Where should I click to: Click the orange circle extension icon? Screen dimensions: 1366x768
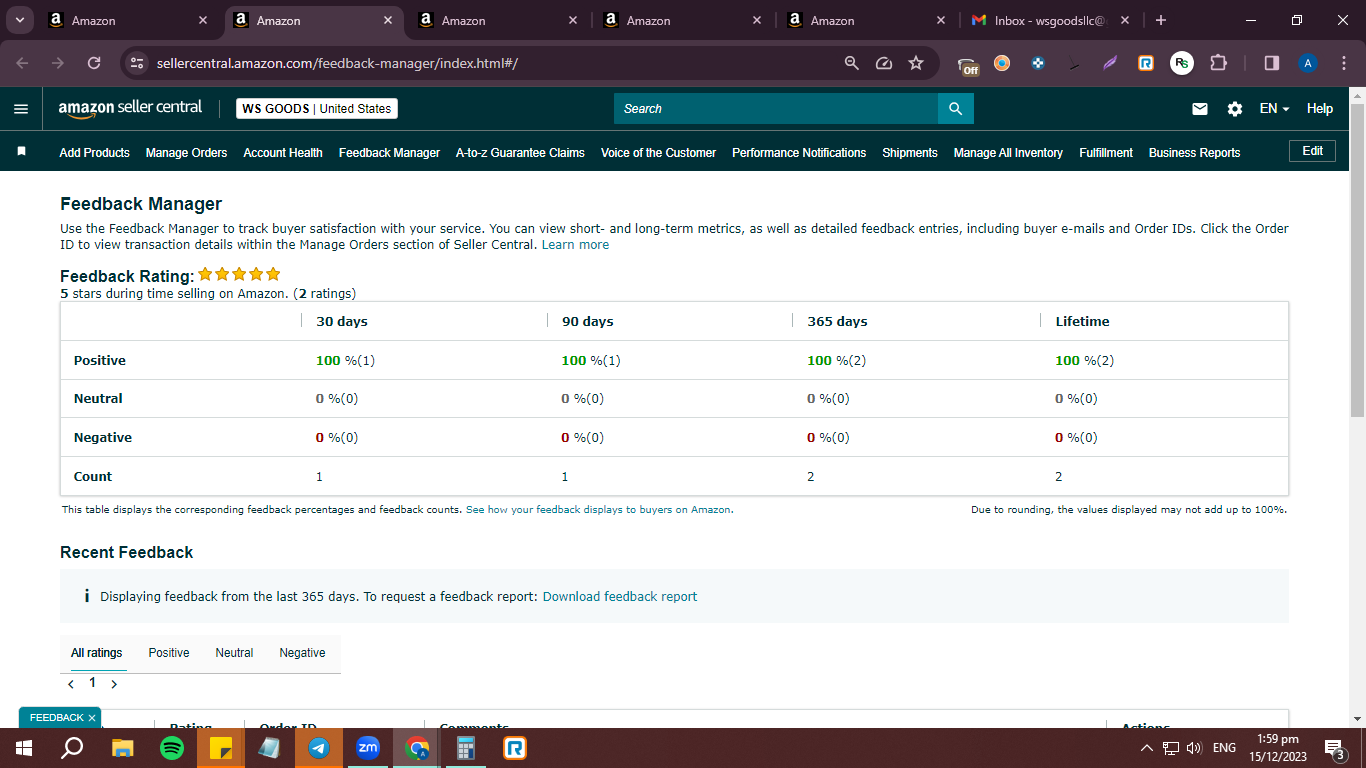tap(1002, 63)
